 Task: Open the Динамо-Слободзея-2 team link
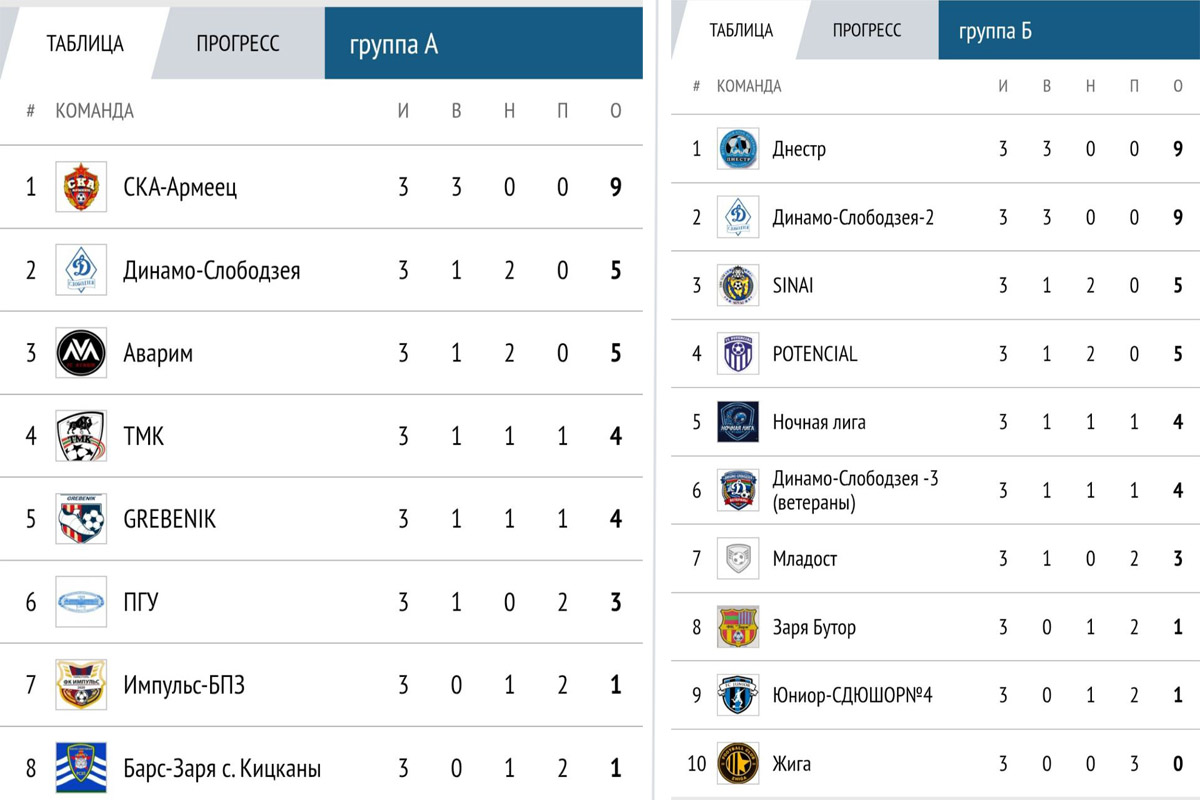[853, 217]
